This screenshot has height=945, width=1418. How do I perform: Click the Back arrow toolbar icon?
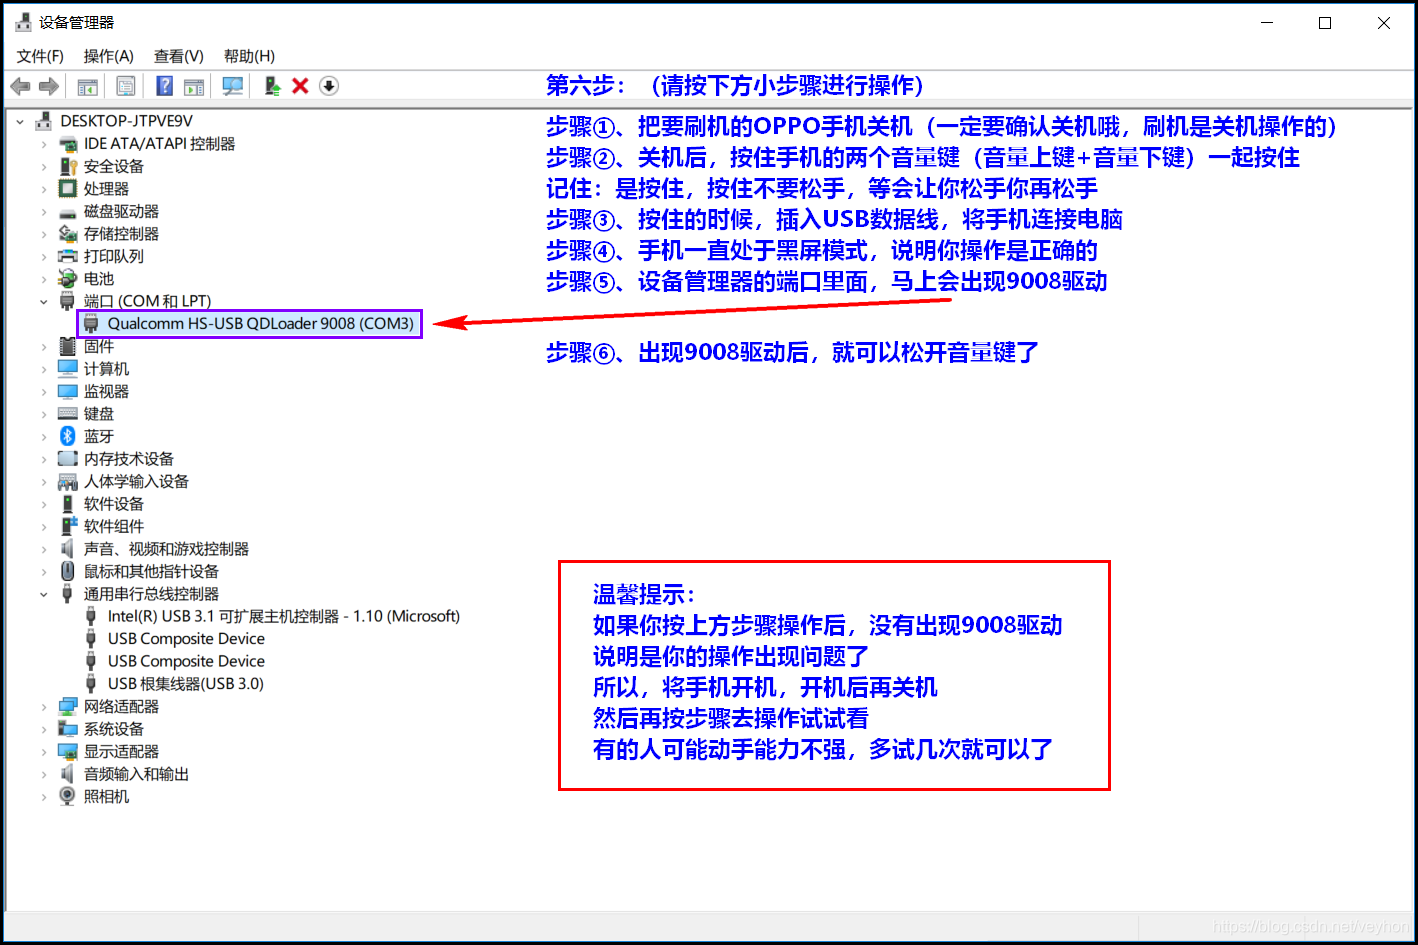(20, 86)
